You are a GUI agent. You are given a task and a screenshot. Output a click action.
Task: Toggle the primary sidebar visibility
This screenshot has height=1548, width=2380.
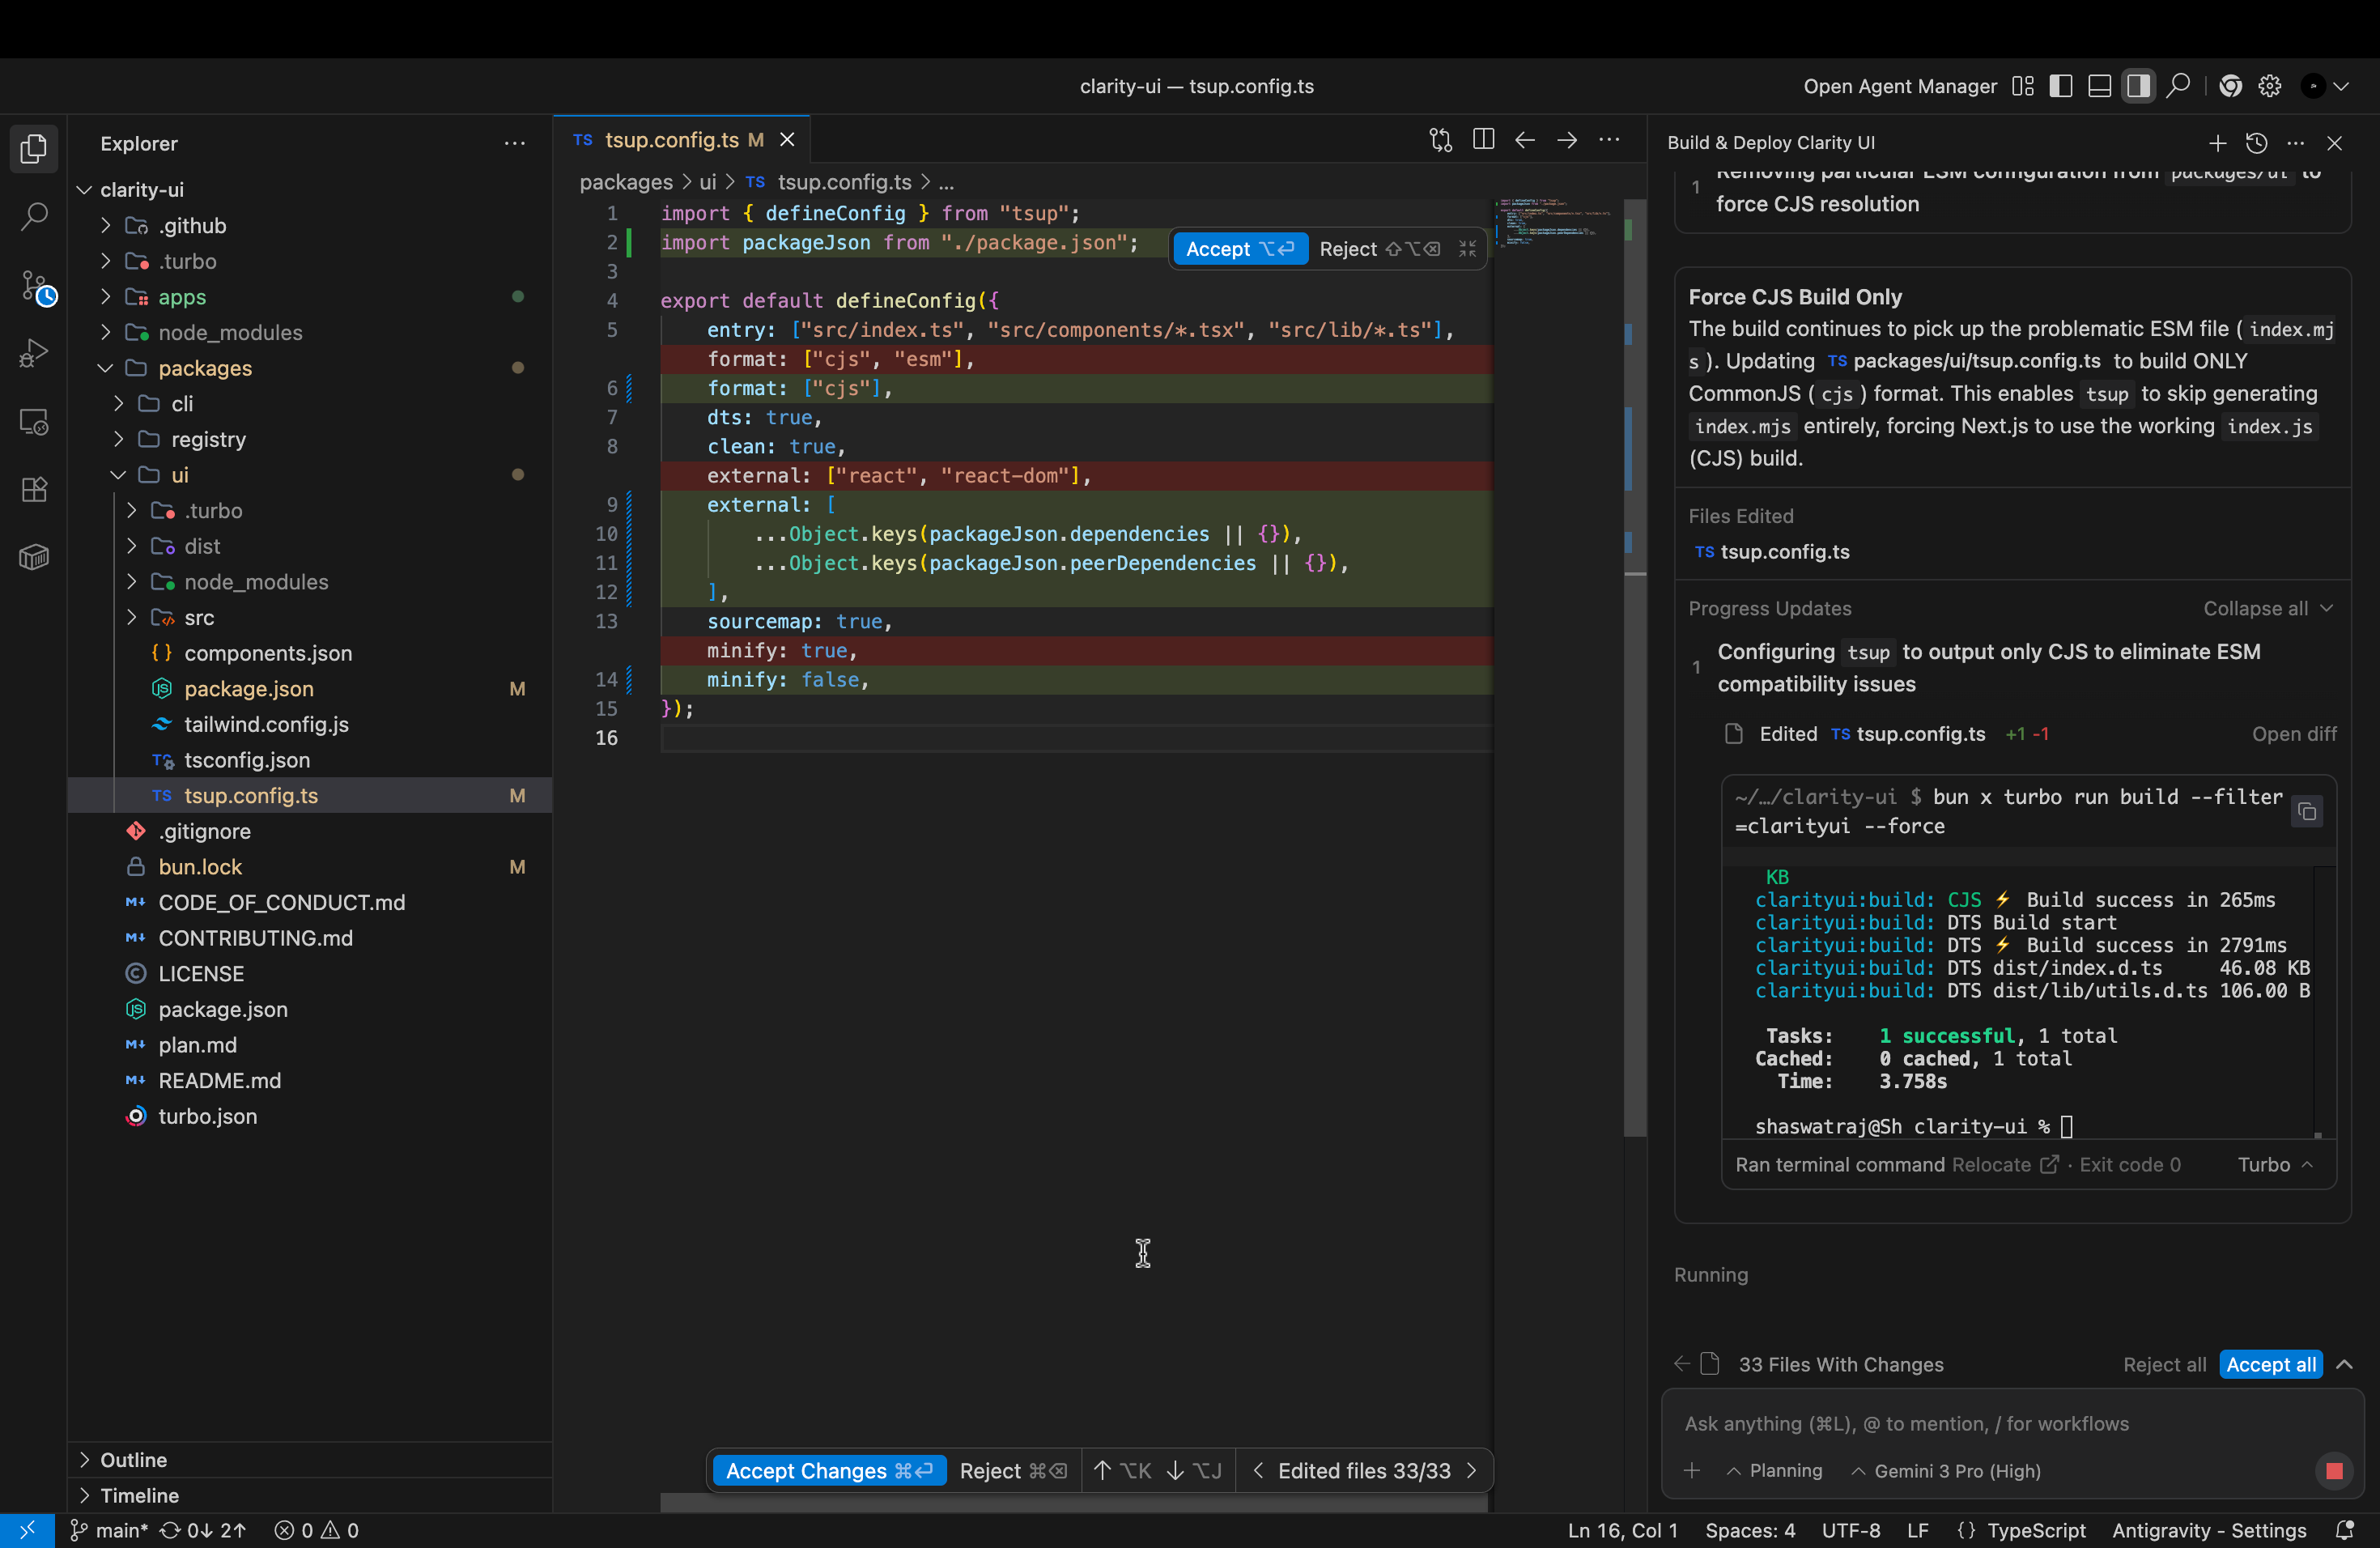(x=2060, y=85)
